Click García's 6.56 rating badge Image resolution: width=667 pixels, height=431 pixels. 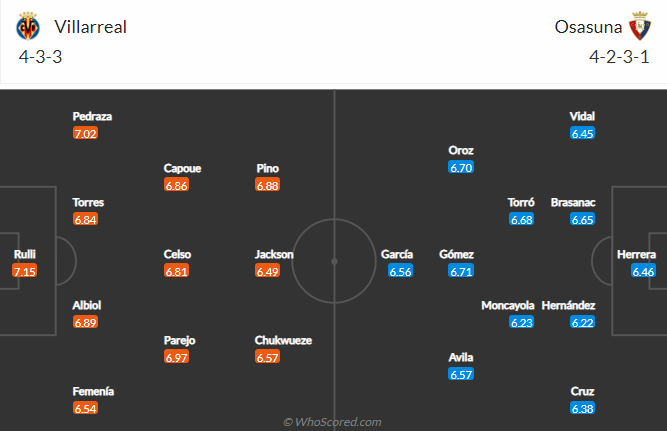[400, 272]
